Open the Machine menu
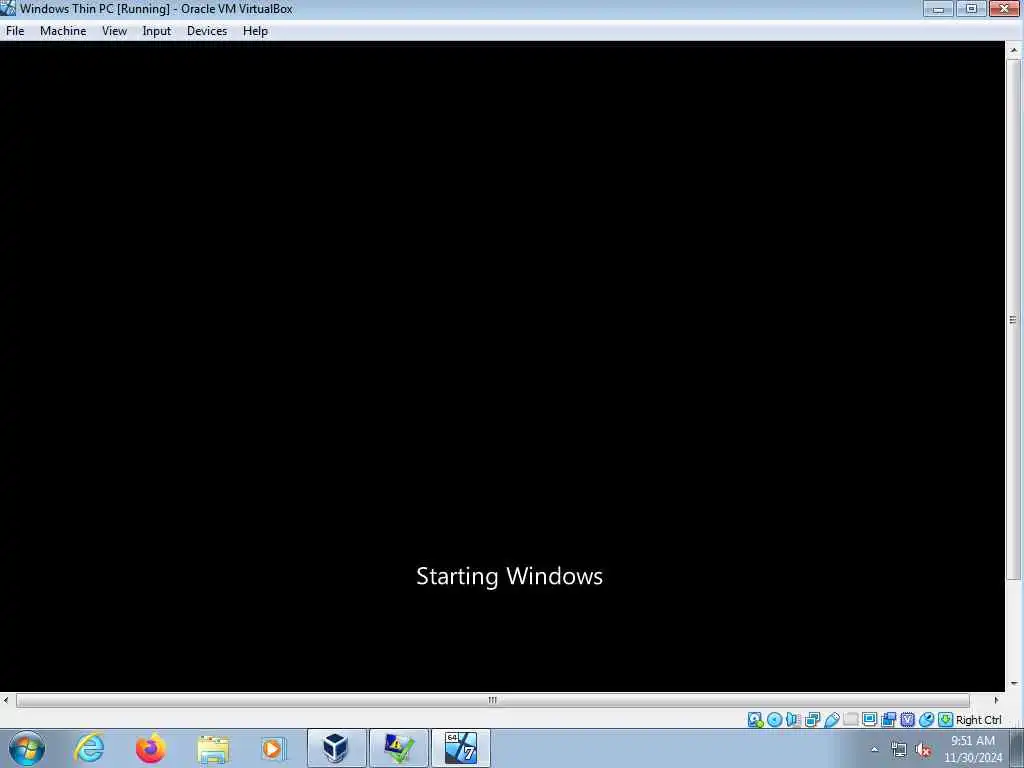1024x768 pixels. coord(63,31)
